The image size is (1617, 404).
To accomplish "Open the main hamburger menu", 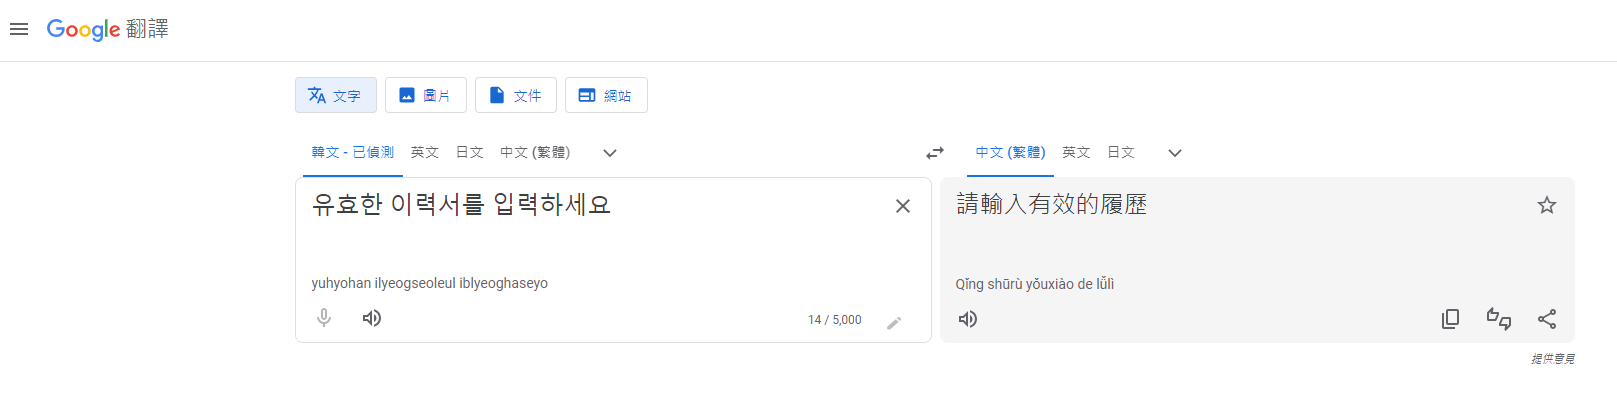I will (19, 29).
